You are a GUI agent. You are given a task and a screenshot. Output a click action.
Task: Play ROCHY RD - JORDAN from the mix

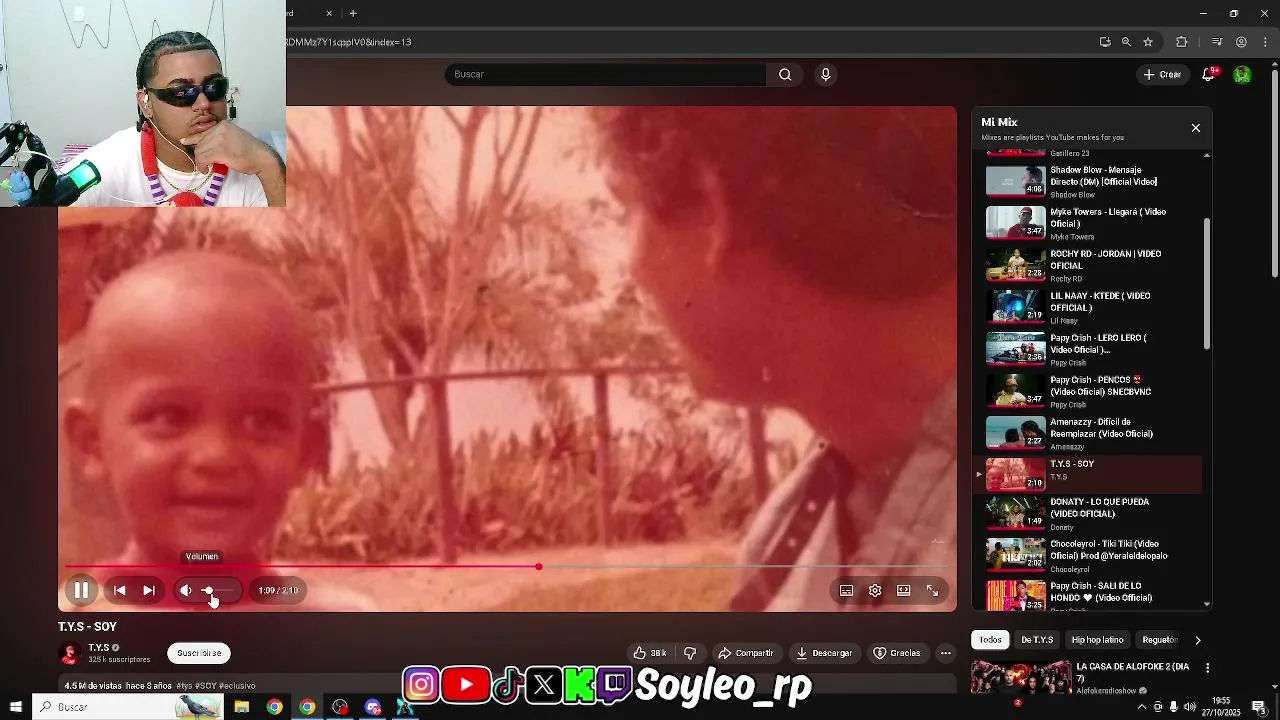(1092, 265)
